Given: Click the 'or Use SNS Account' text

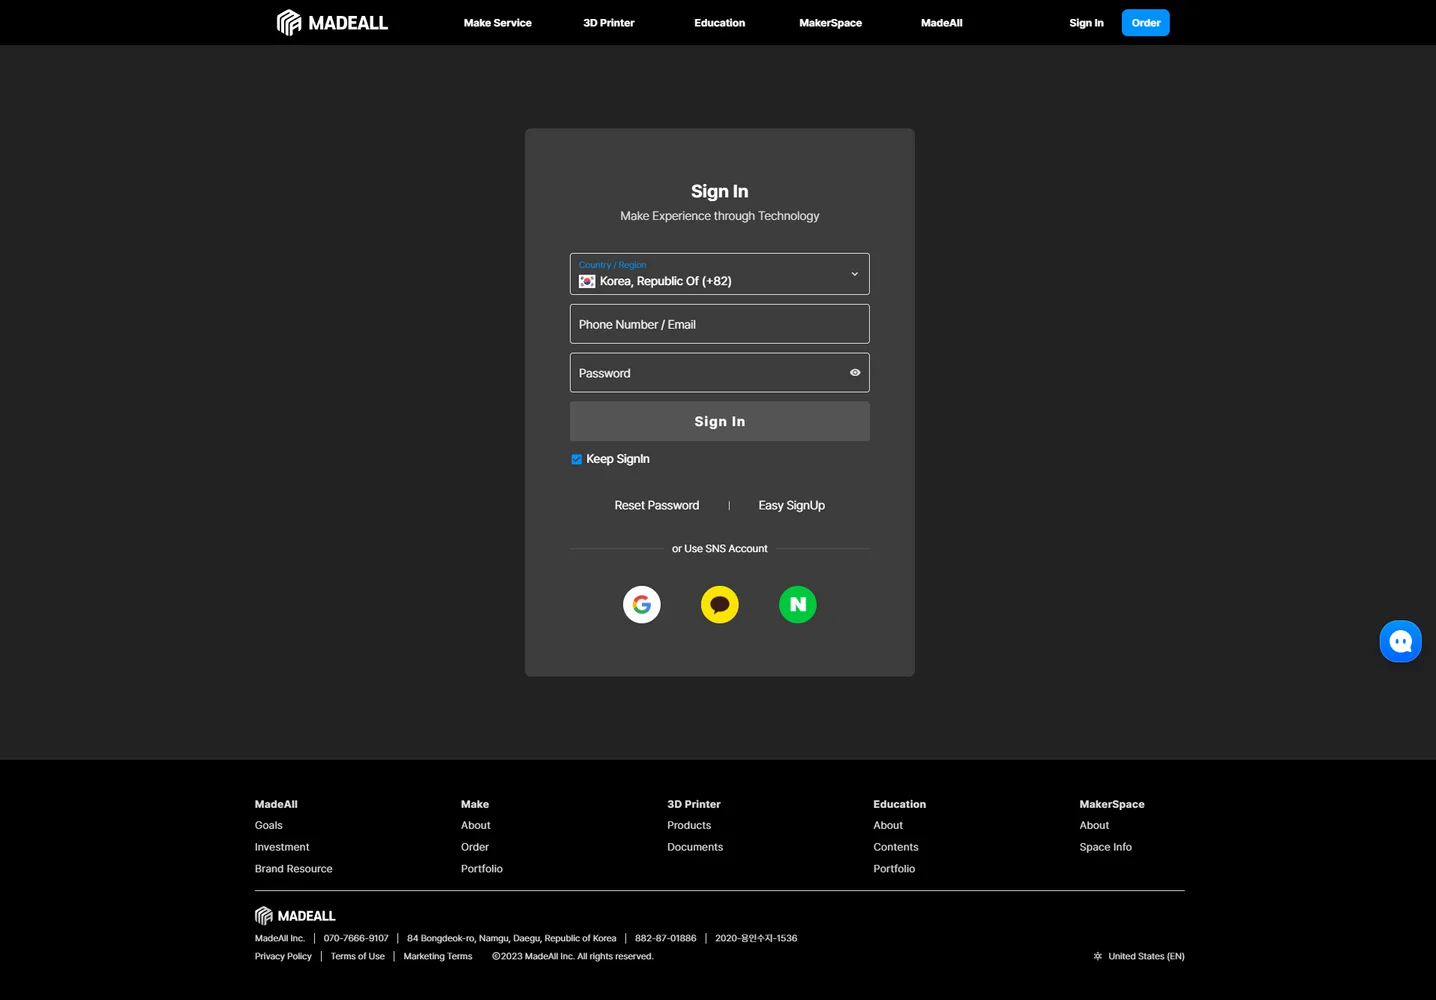Looking at the screenshot, I should pyautogui.click(x=720, y=548).
